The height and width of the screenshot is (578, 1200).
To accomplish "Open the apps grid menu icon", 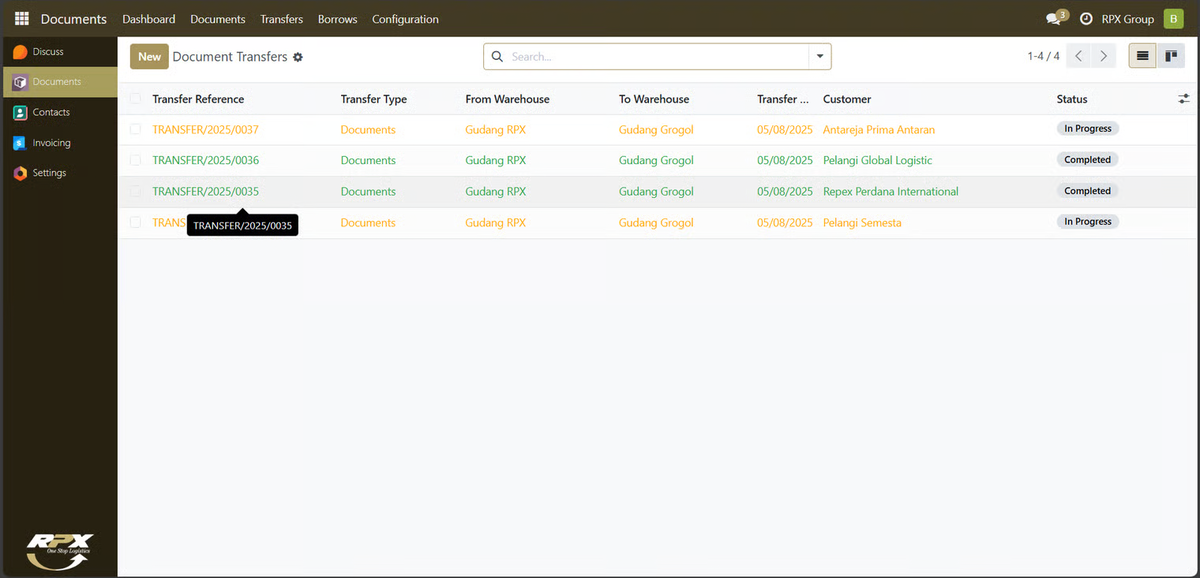I will 21,19.
